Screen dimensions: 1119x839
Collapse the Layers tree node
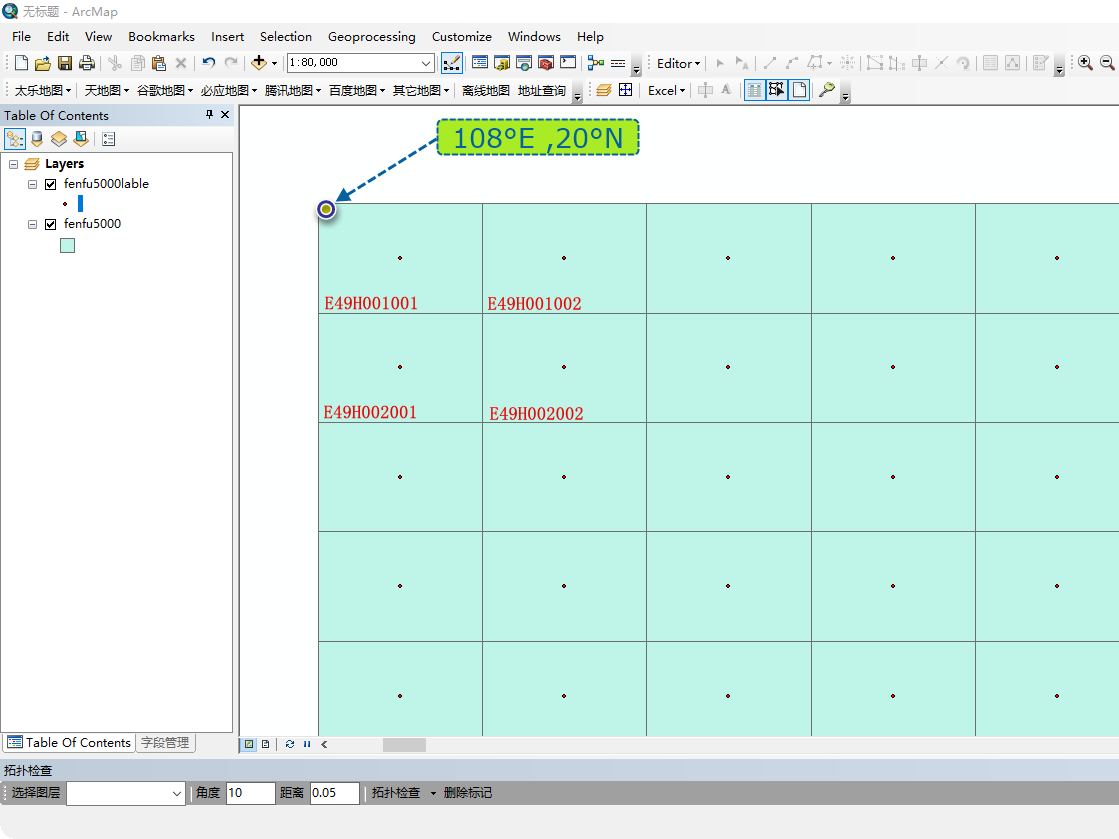[x=14, y=164]
